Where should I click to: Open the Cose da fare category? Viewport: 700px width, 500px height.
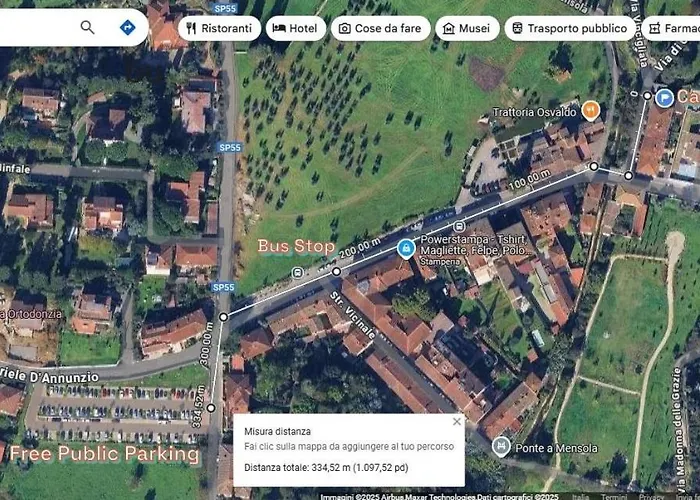pos(380,29)
